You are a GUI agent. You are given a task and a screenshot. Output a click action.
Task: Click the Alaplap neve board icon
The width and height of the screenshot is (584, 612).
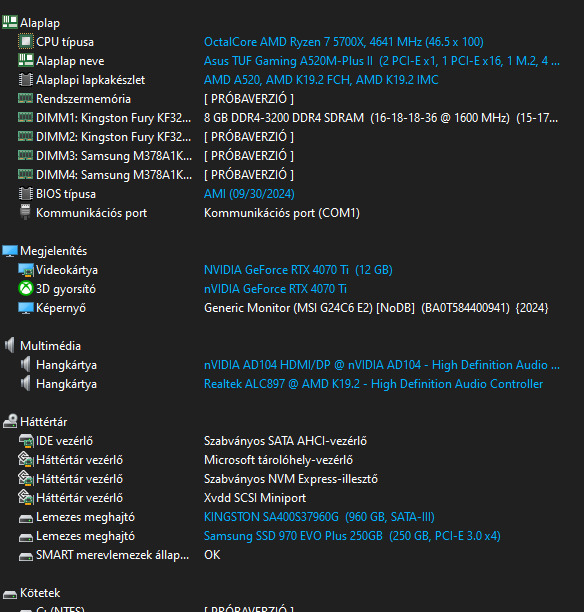coord(26,60)
